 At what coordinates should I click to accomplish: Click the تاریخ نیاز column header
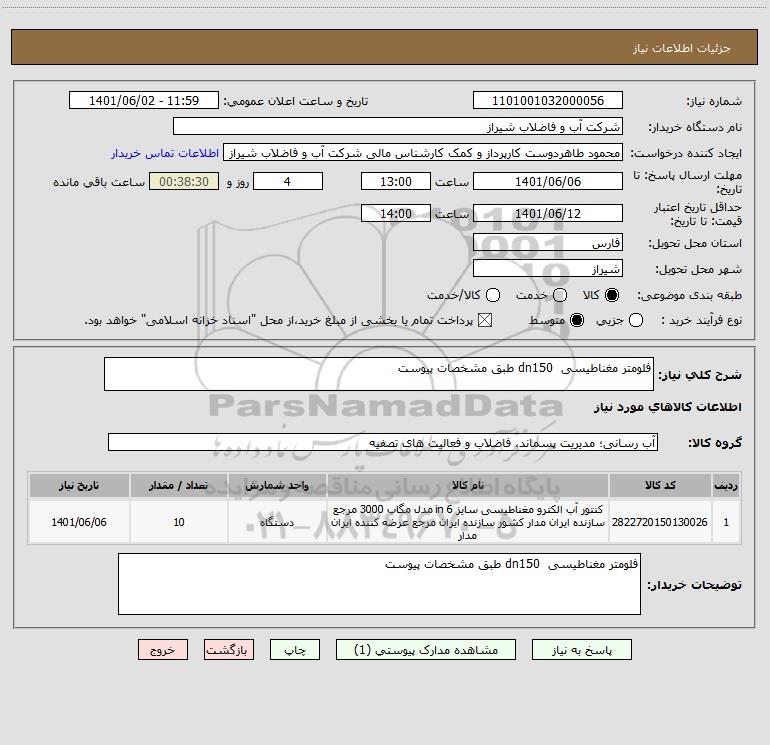tap(79, 485)
